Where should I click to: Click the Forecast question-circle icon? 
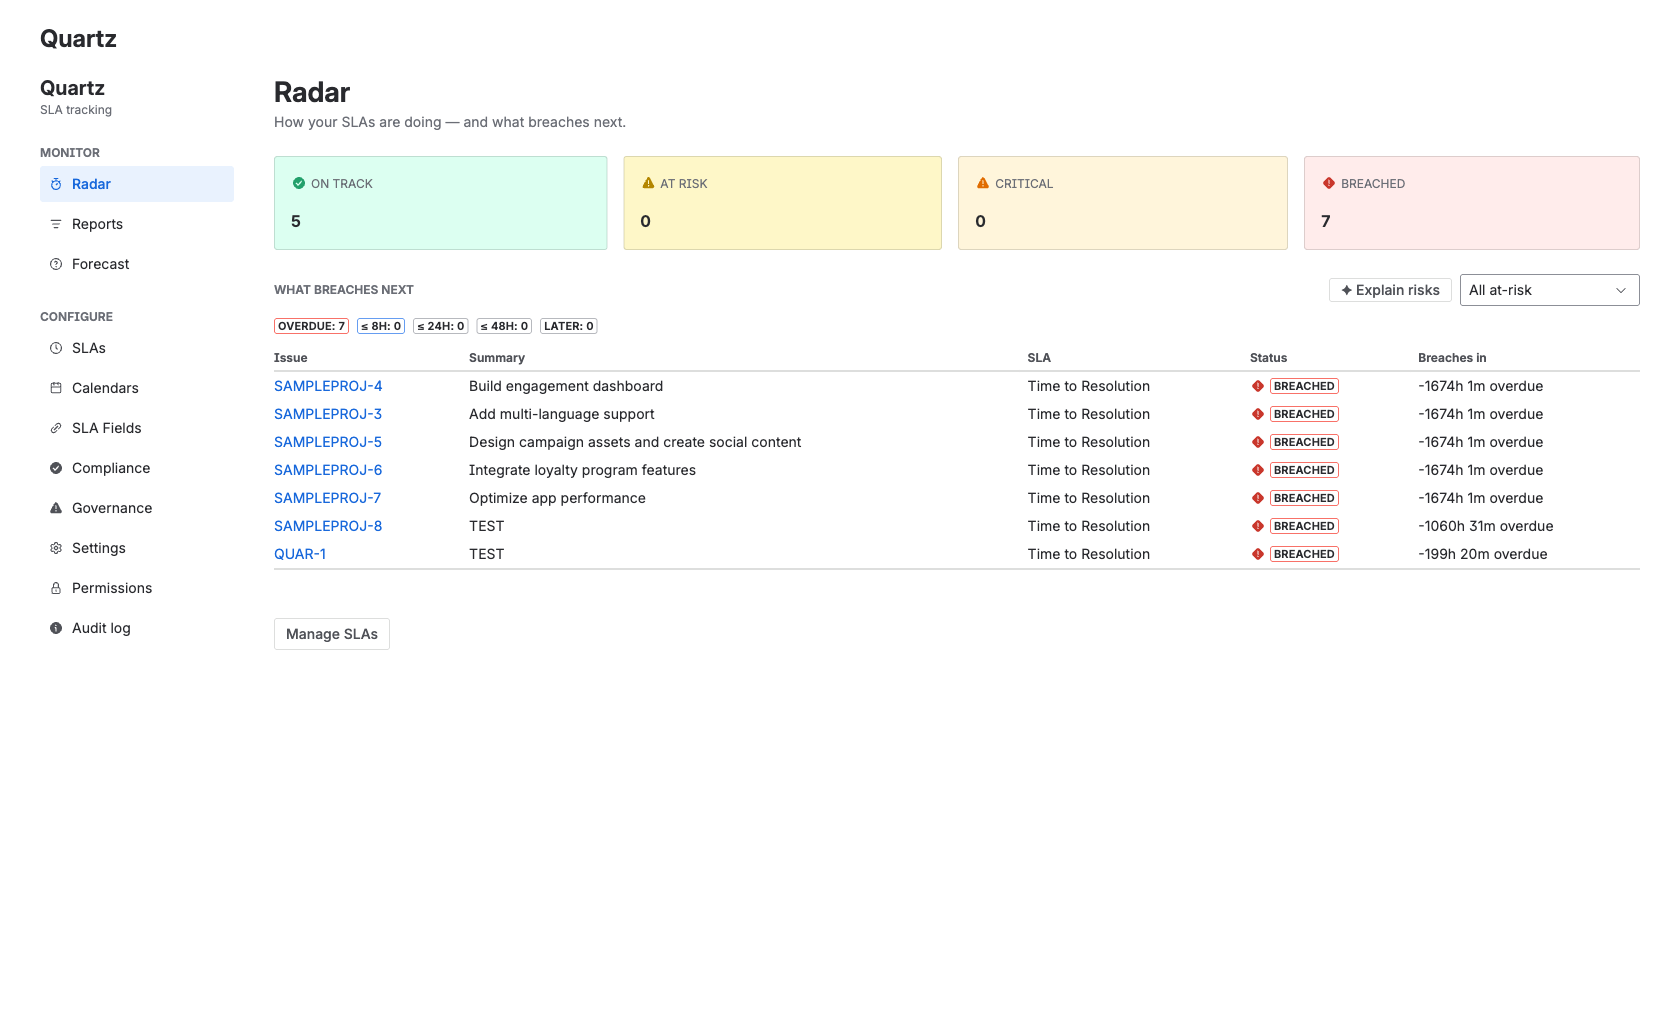56,264
